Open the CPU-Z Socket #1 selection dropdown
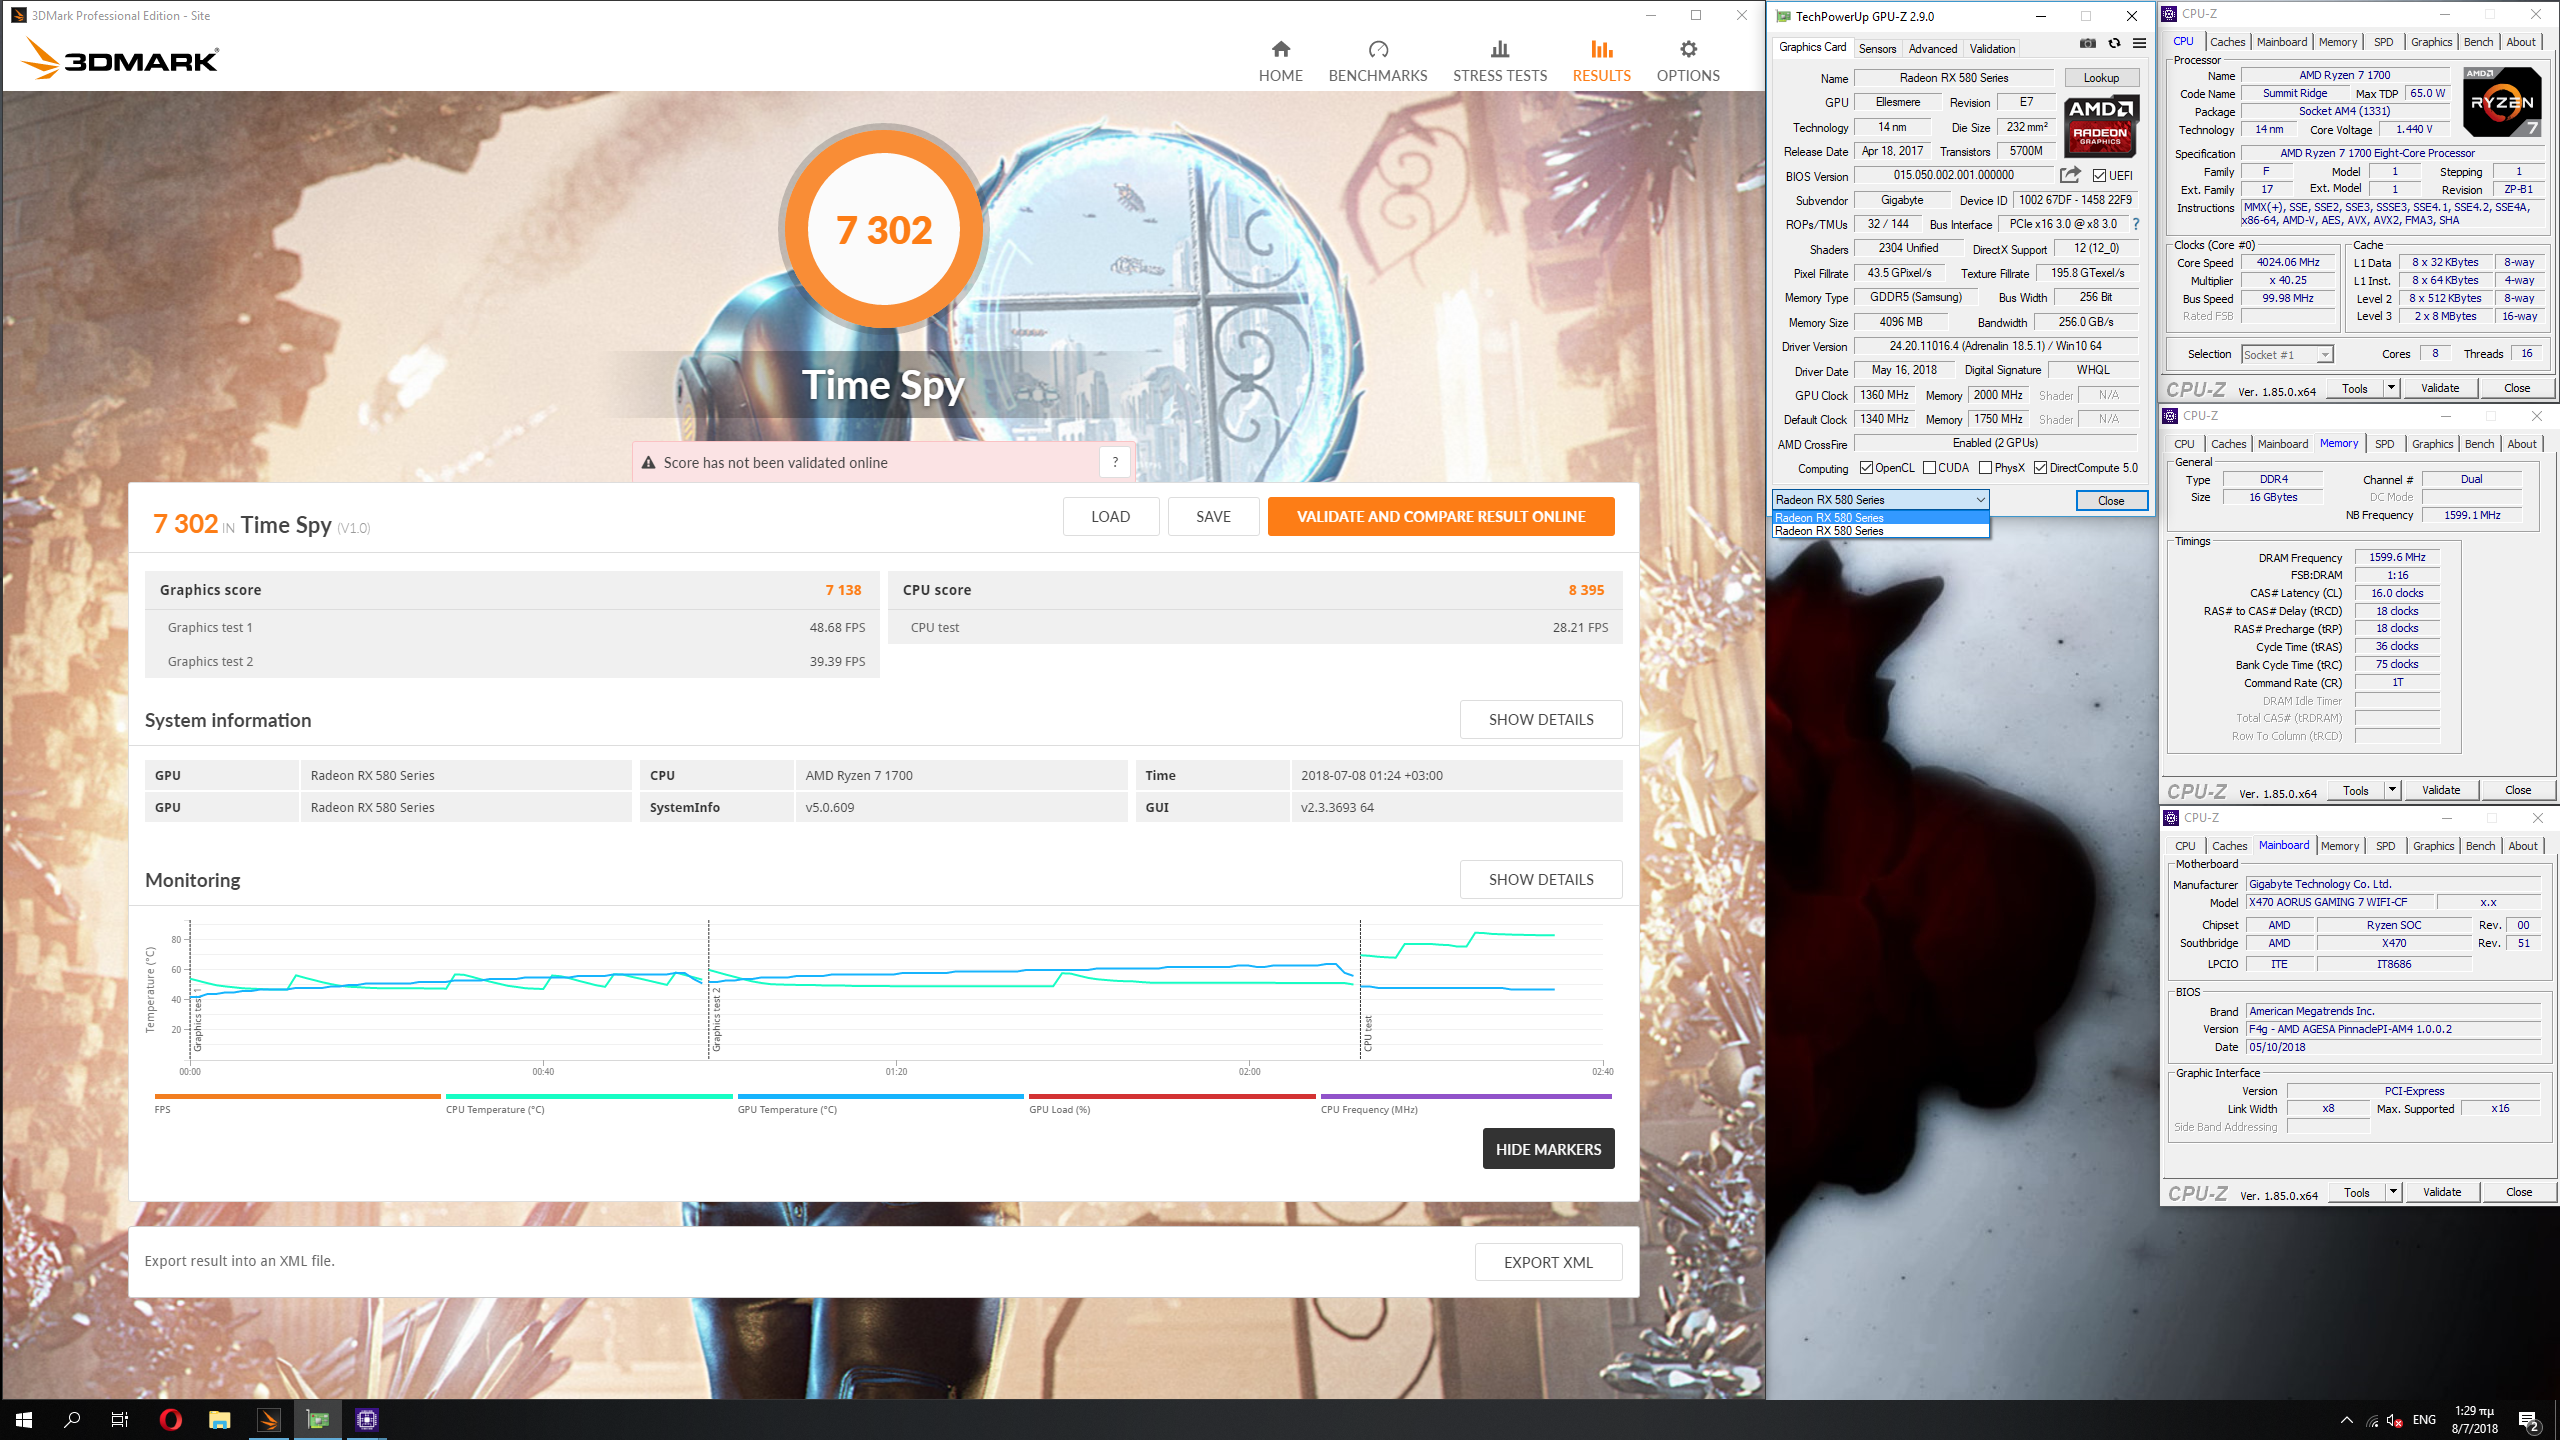The image size is (2560, 1440). pos(2287,354)
